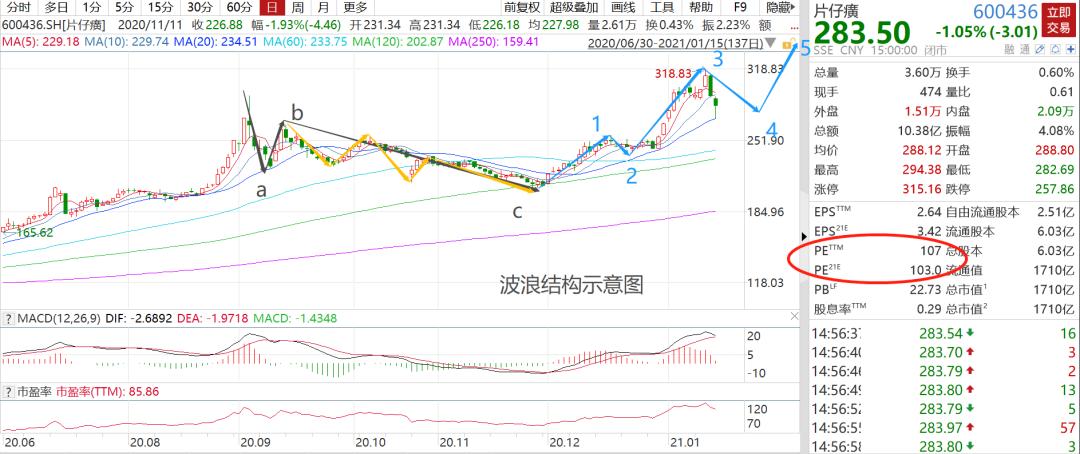Open 市盈率 indicator help question mark
Screen dimensions: 1080x454
(x=8, y=391)
